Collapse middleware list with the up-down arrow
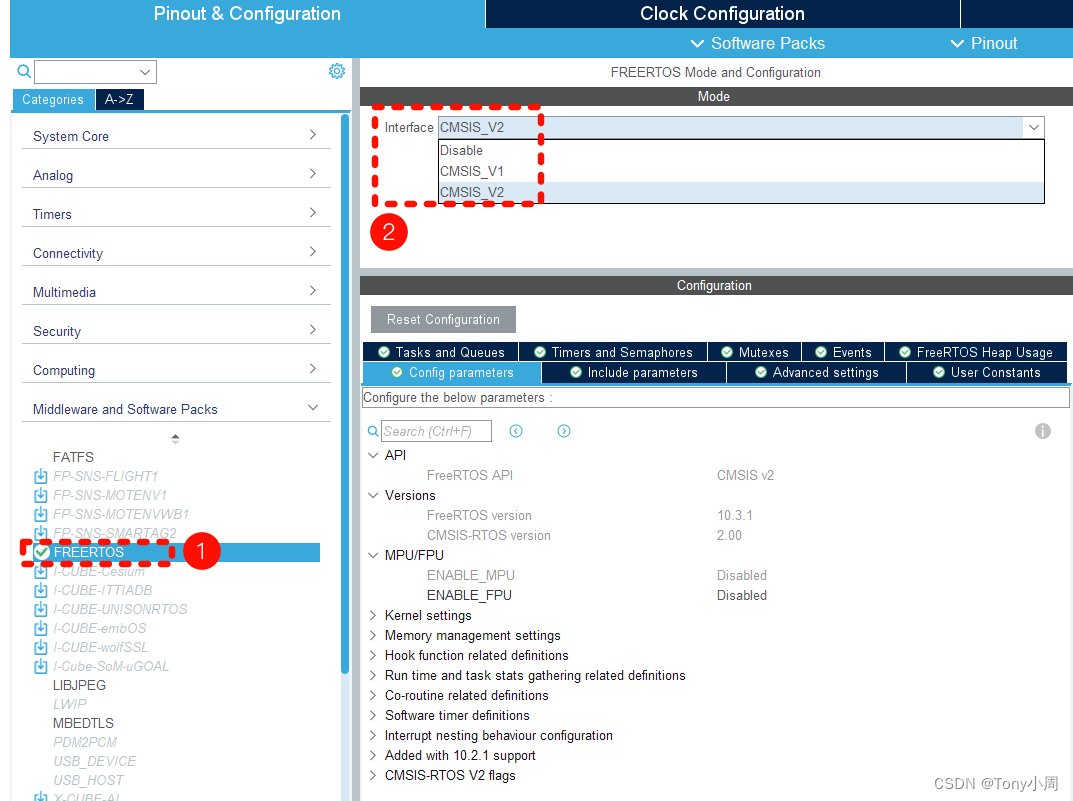 coord(175,438)
